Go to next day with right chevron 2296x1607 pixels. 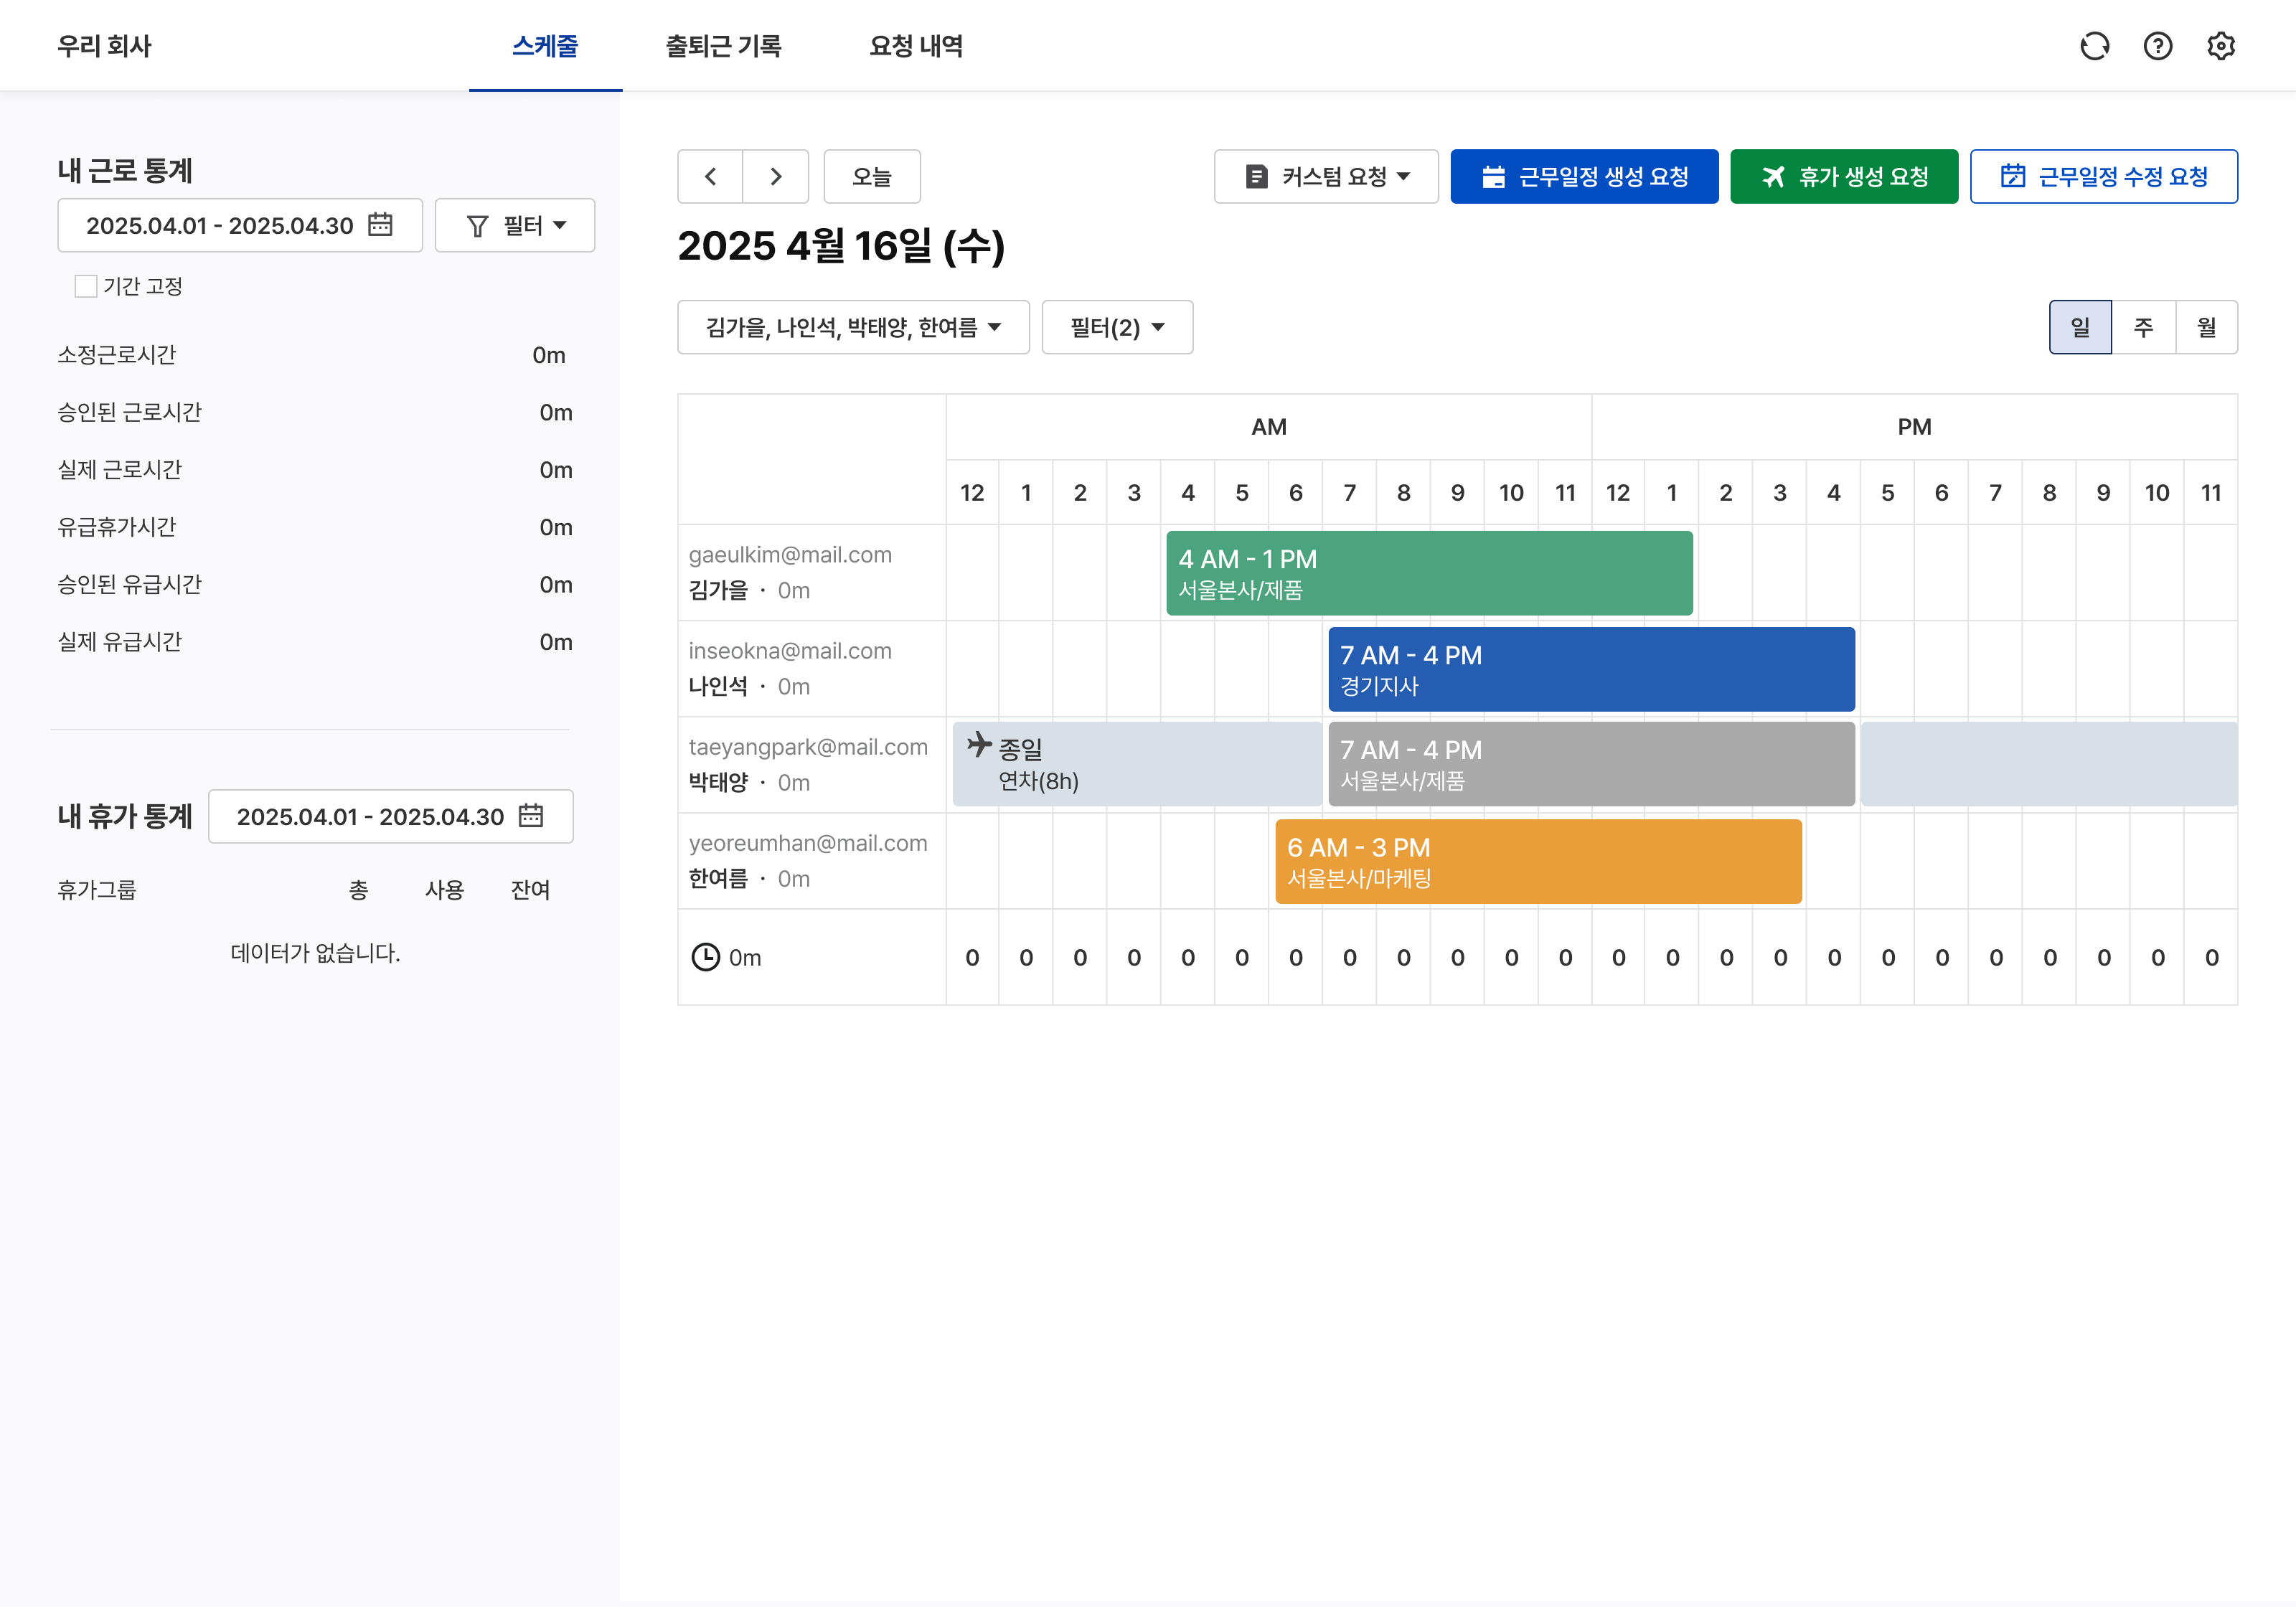(775, 177)
